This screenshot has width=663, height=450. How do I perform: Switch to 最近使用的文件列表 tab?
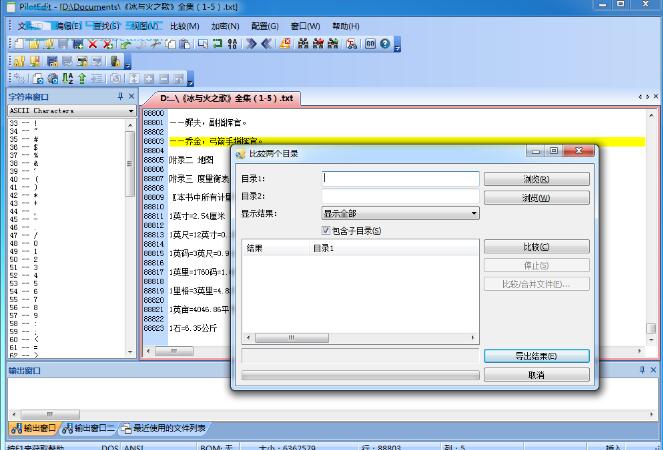click(x=164, y=428)
